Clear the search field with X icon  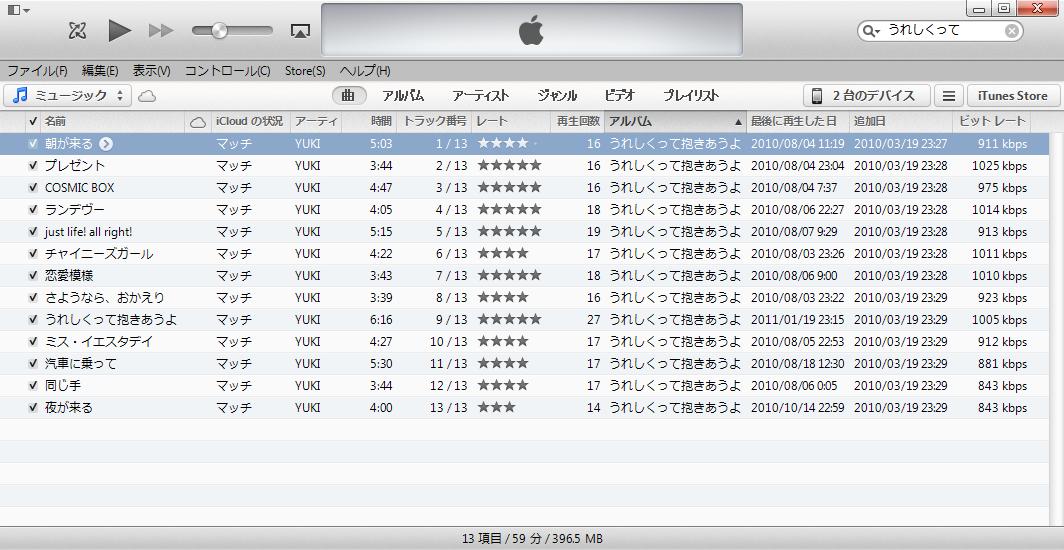pyautogui.click(x=1011, y=31)
